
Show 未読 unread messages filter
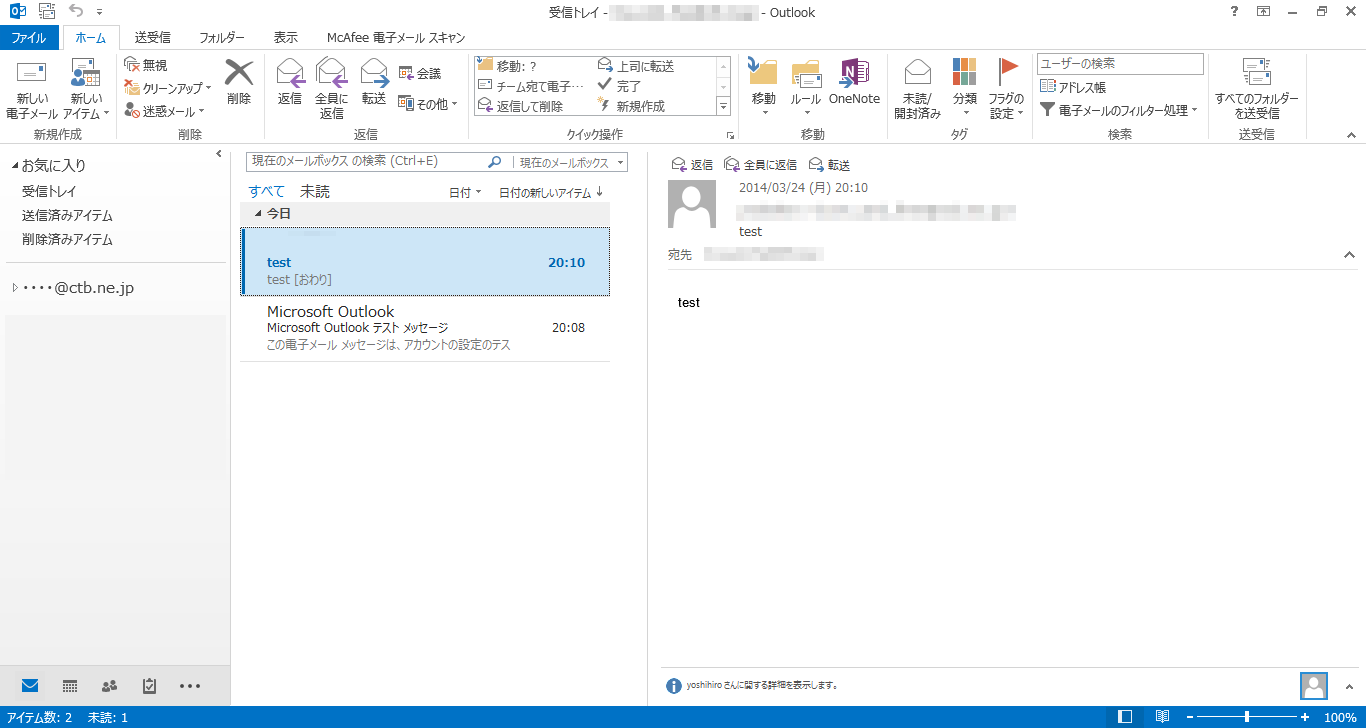[x=315, y=191]
